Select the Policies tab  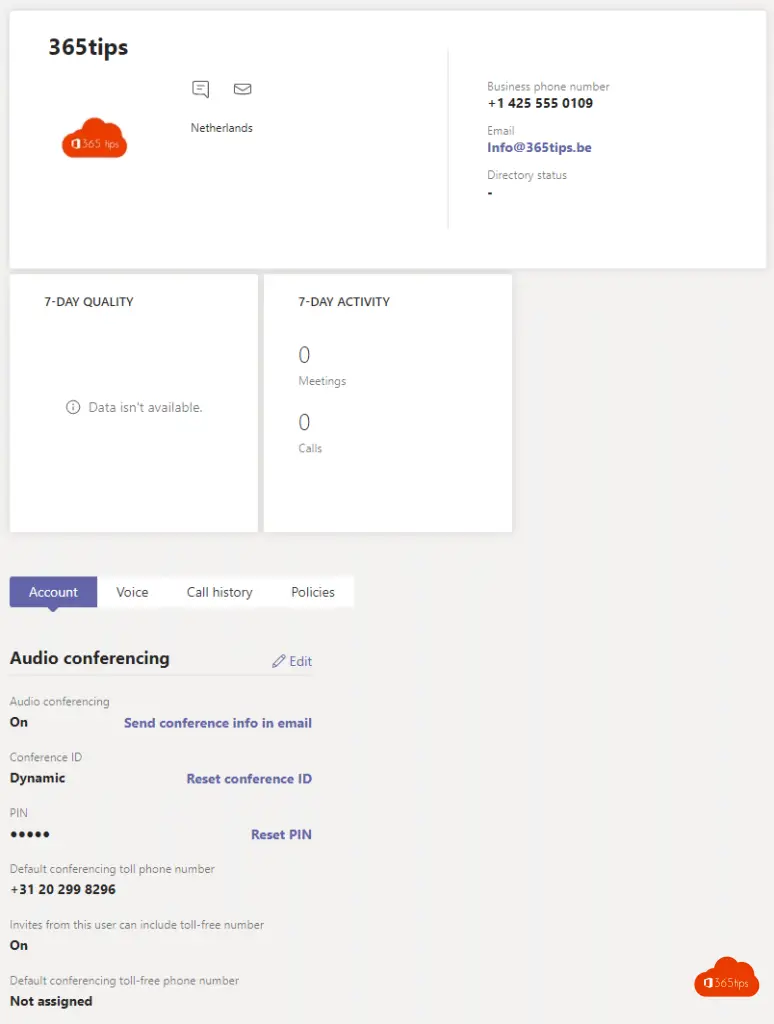[313, 592]
